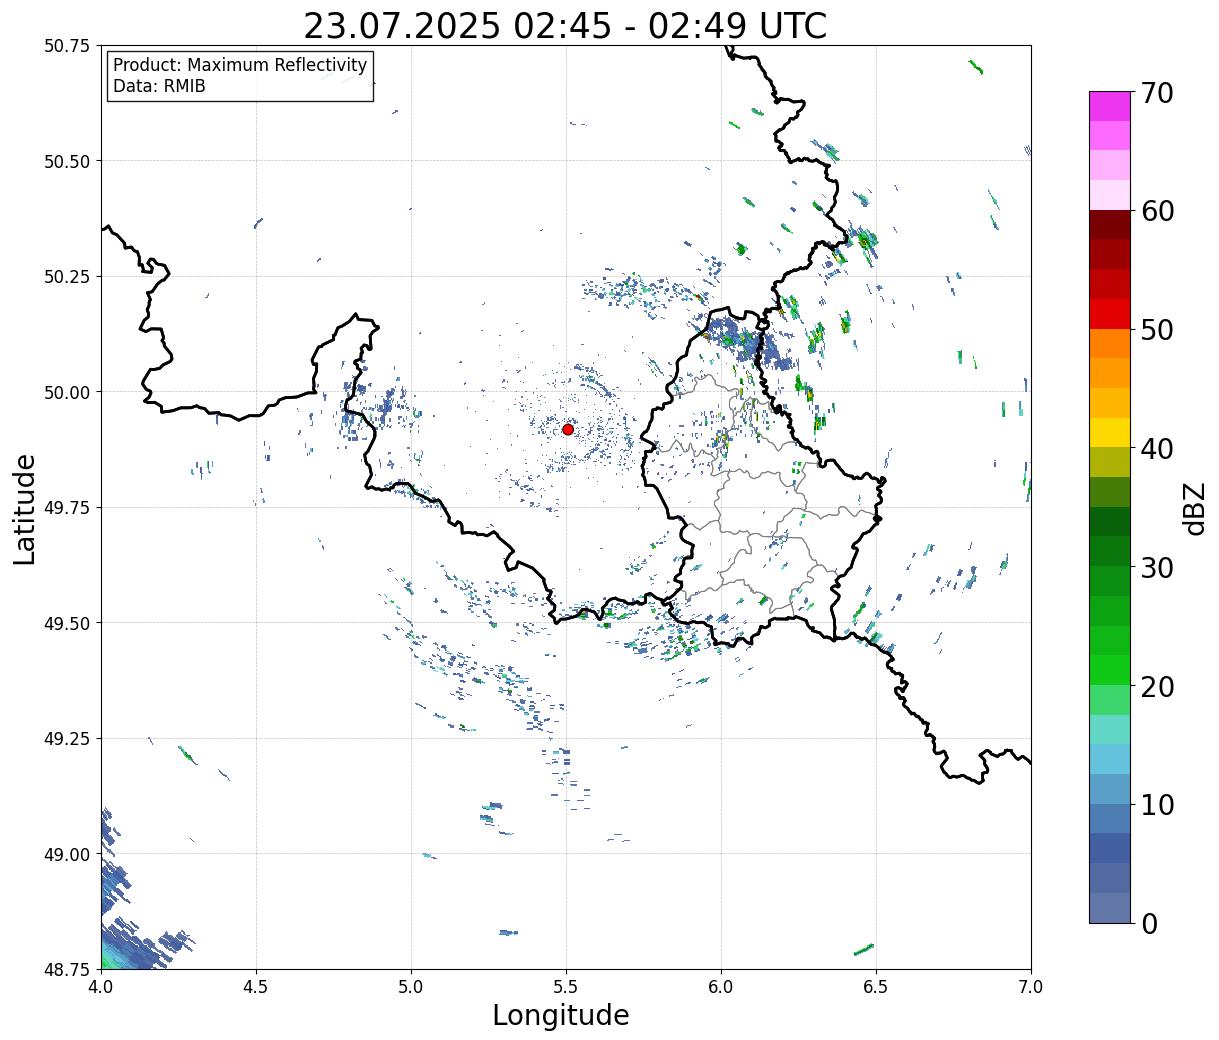Click the colorbar tick label 0
This screenshot has width=1219, height=1040.
tap(1149, 923)
